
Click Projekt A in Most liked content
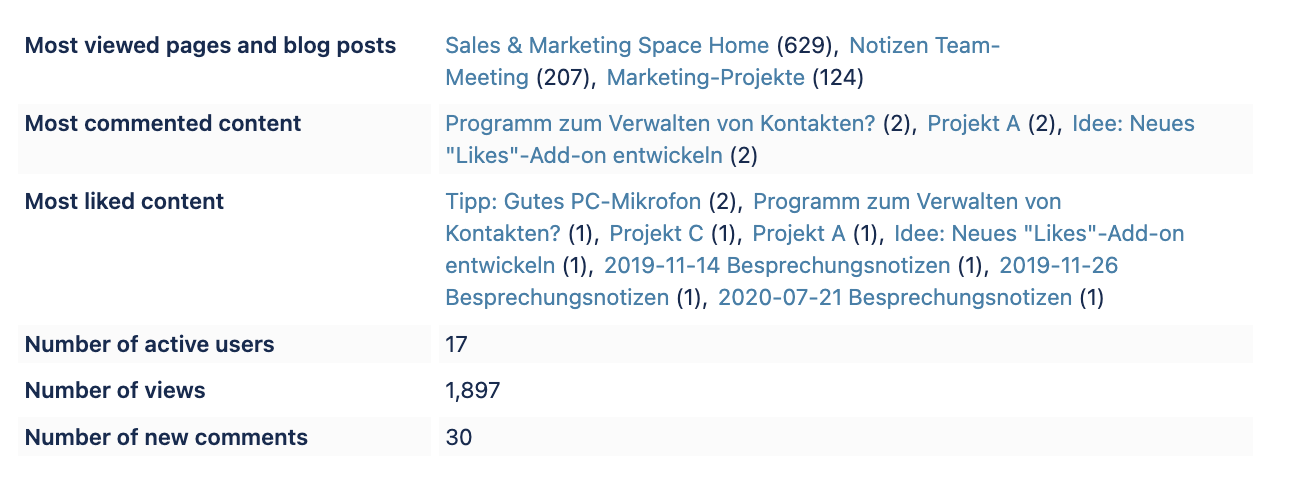pyautogui.click(x=798, y=234)
